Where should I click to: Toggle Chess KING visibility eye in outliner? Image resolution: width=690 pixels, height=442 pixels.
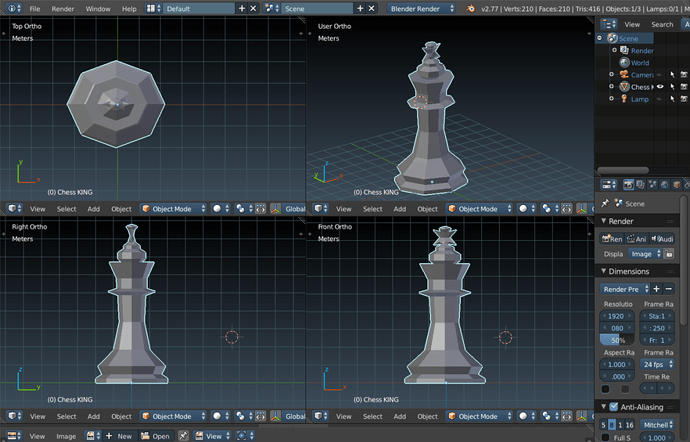pos(660,87)
